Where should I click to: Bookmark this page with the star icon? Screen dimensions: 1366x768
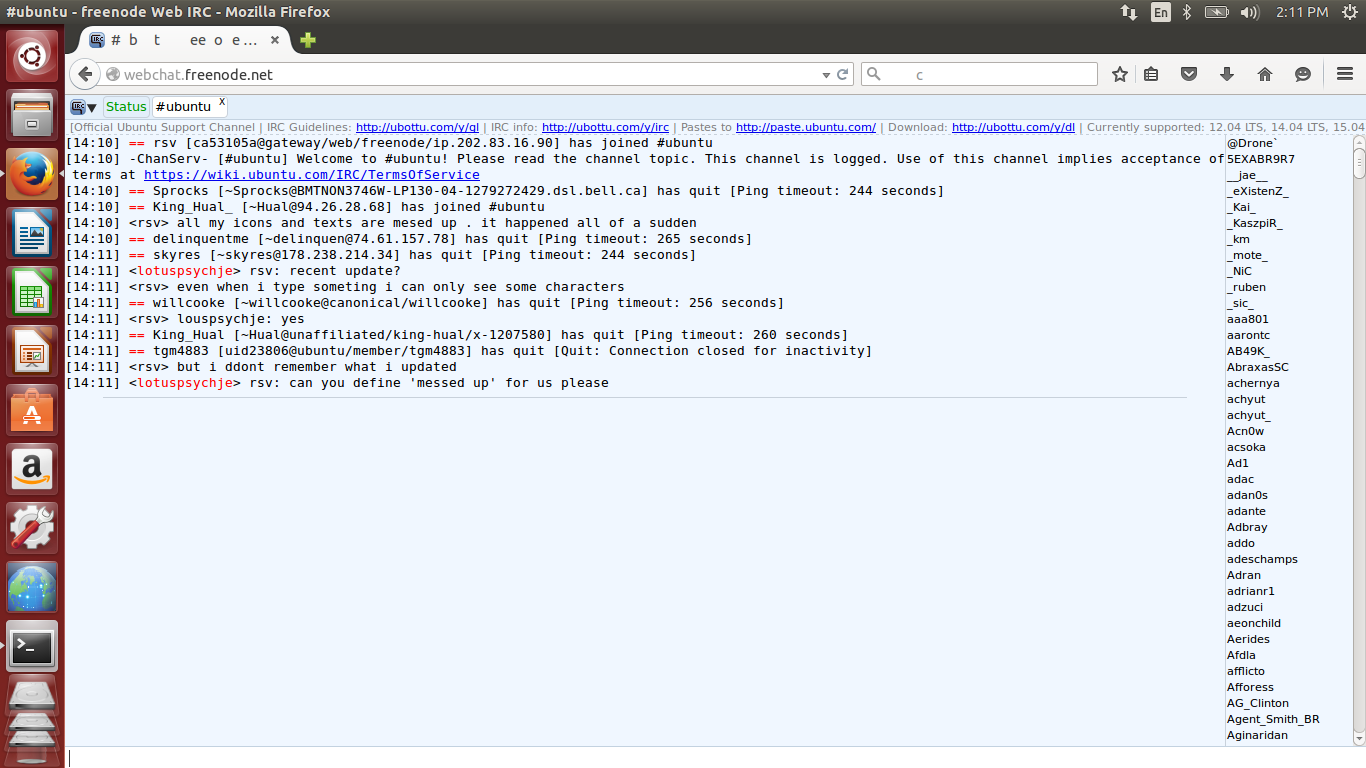(1120, 74)
